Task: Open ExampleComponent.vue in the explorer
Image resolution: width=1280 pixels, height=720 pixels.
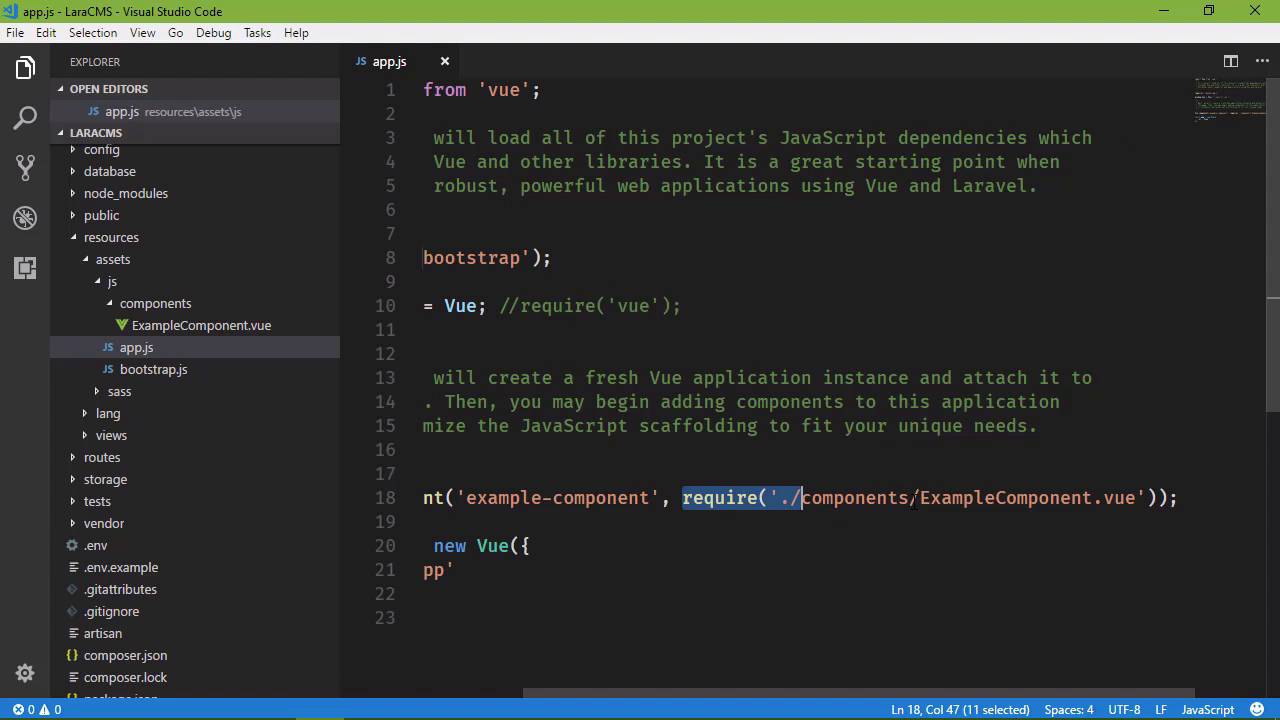Action: point(195,325)
